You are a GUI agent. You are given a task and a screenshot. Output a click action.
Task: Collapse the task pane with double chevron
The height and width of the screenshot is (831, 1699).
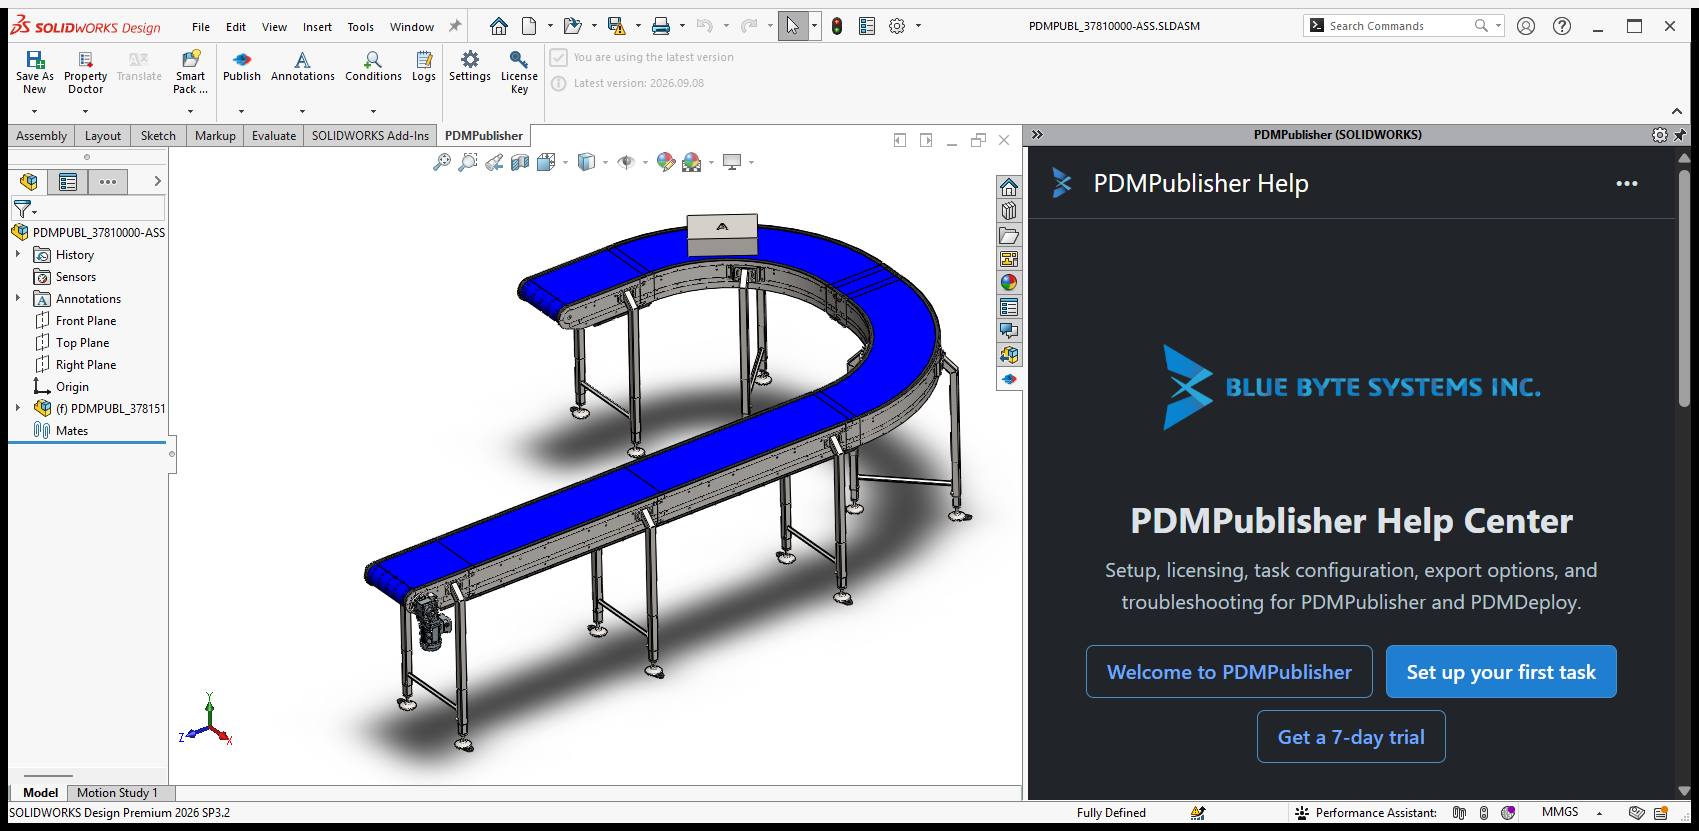1037,135
